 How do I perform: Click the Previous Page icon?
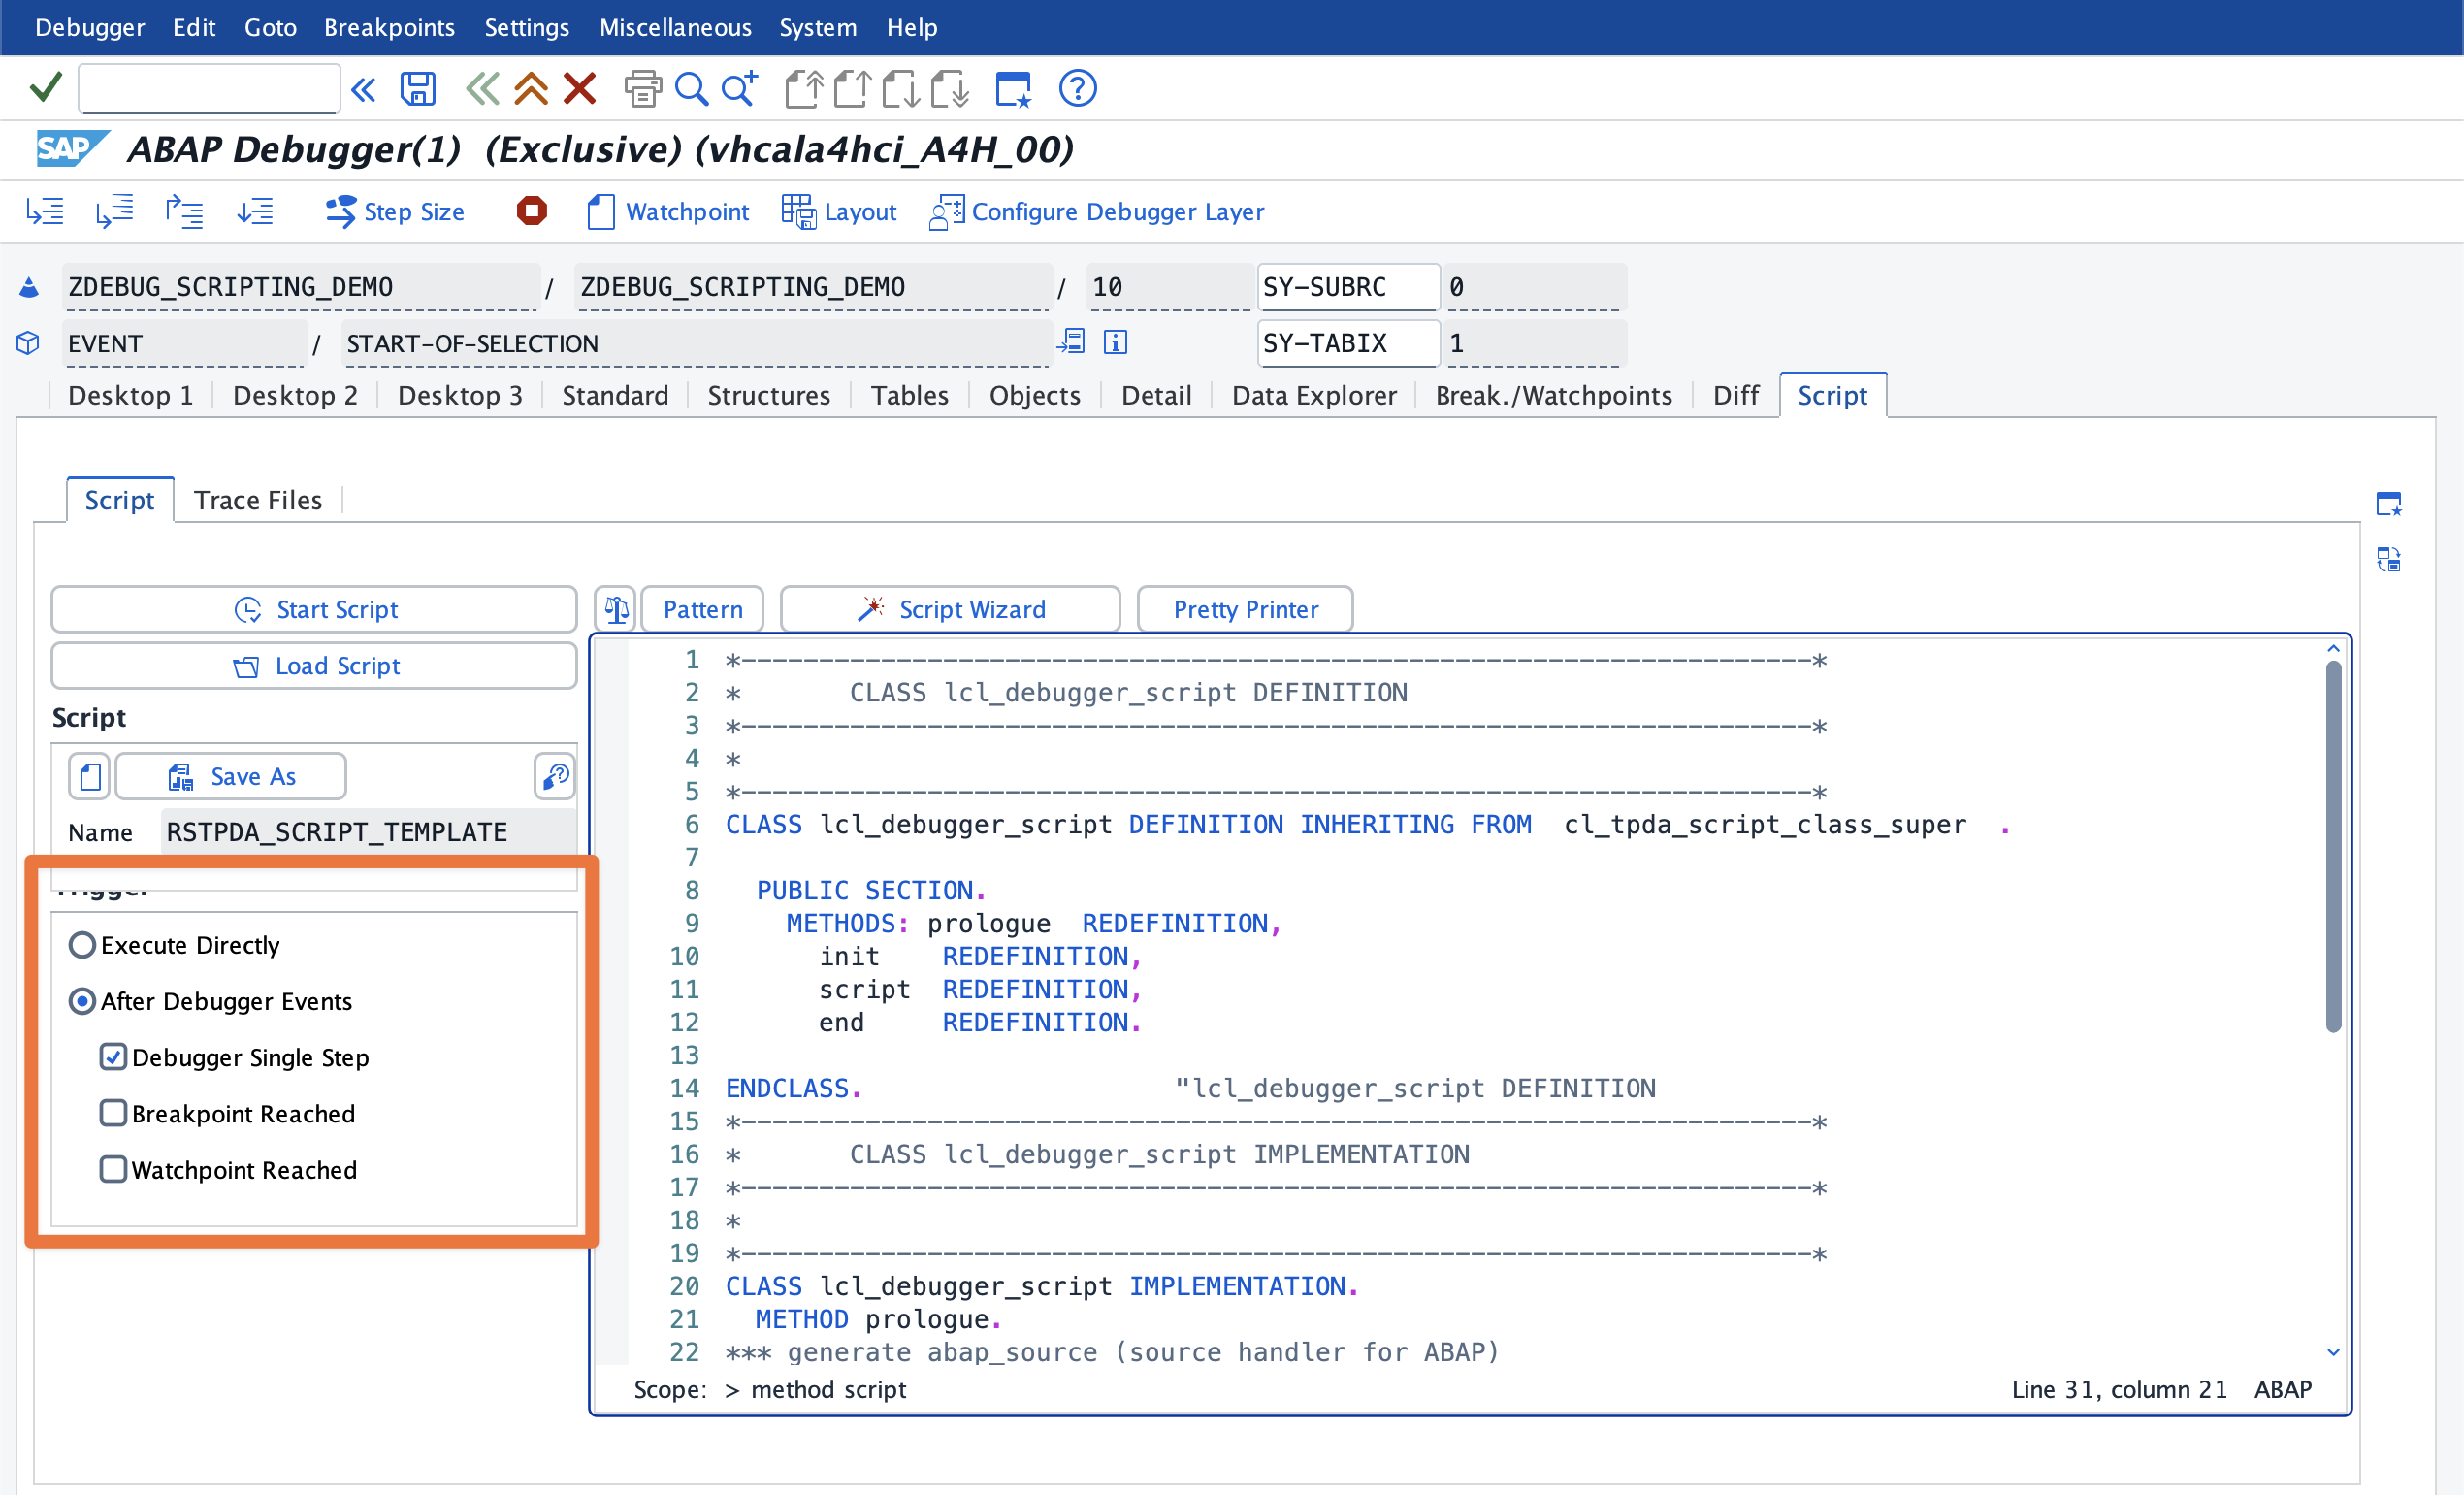coord(852,89)
